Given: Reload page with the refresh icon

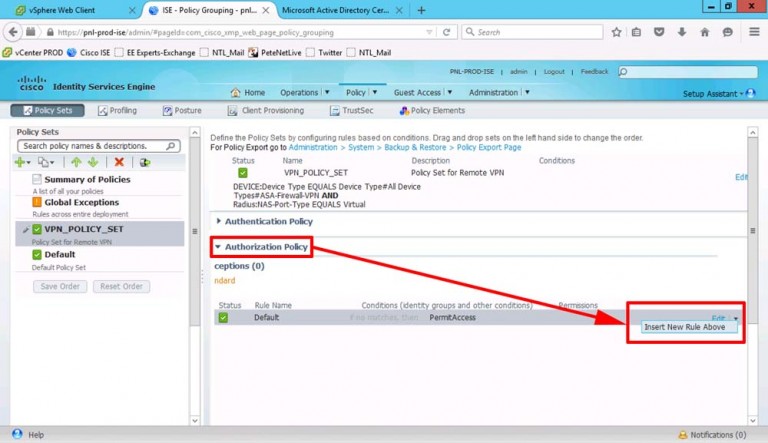Looking at the screenshot, I should pyautogui.click(x=446, y=32).
